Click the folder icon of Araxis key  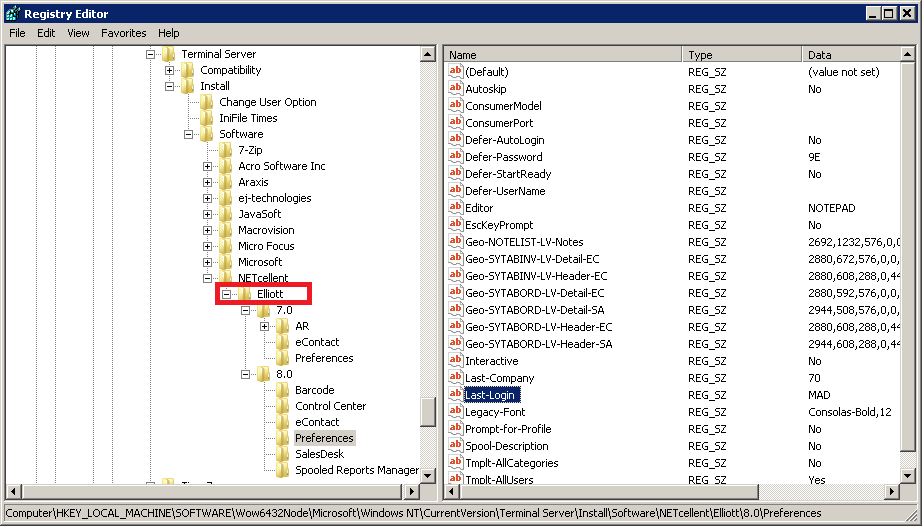(225, 182)
